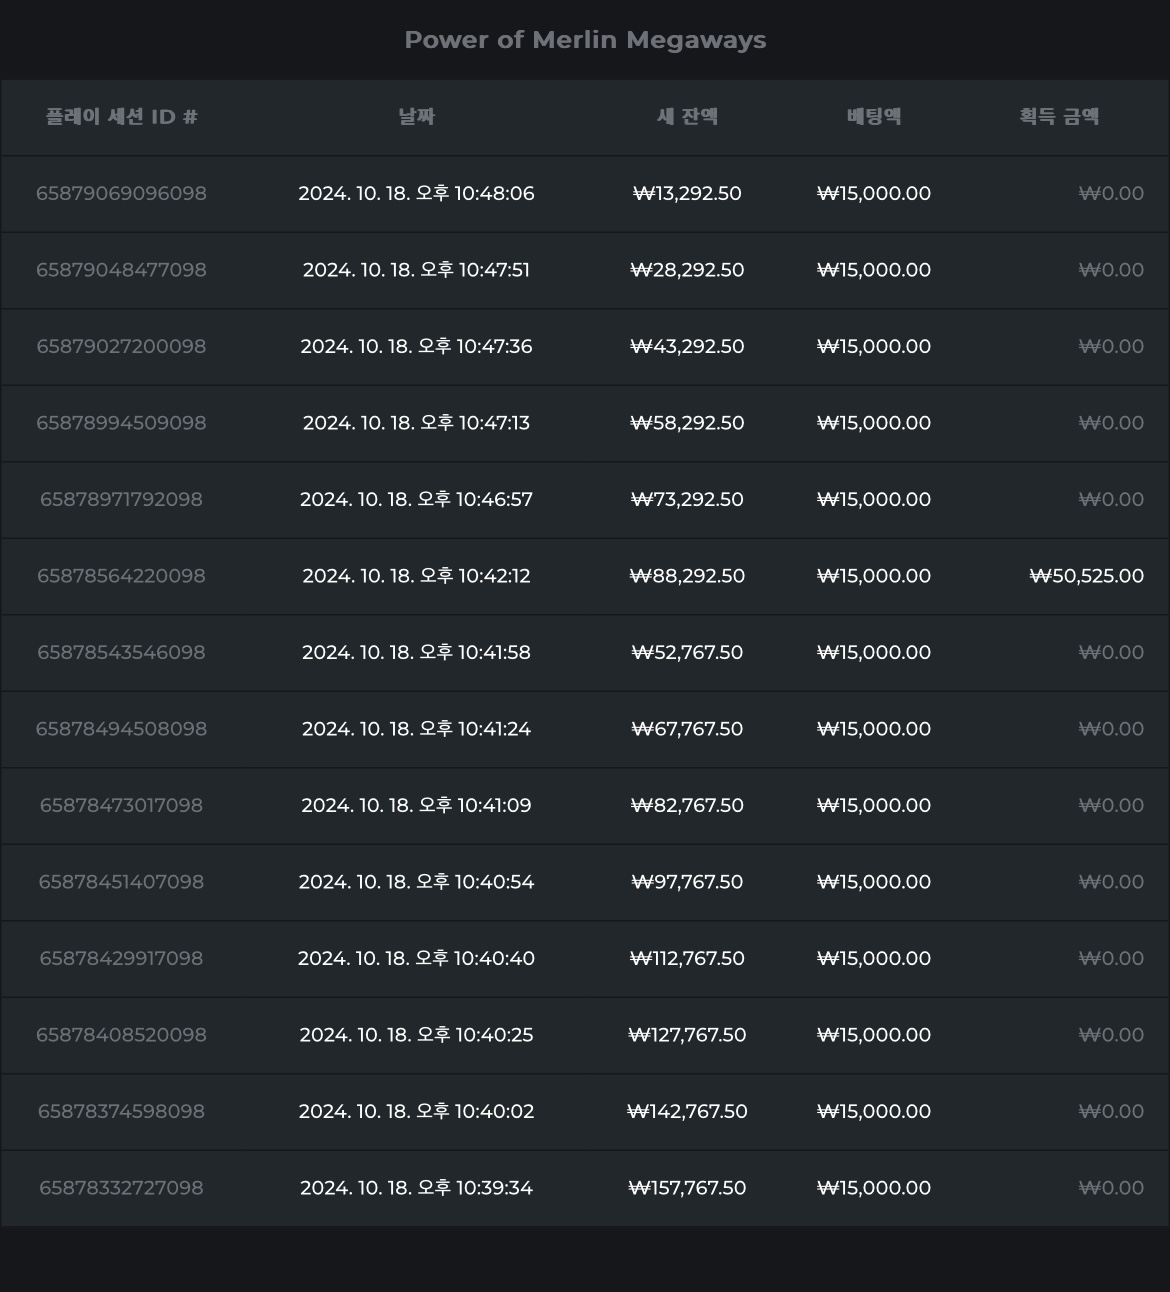Open session 65878494508098
The height and width of the screenshot is (1292, 1170).
(x=121, y=729)
